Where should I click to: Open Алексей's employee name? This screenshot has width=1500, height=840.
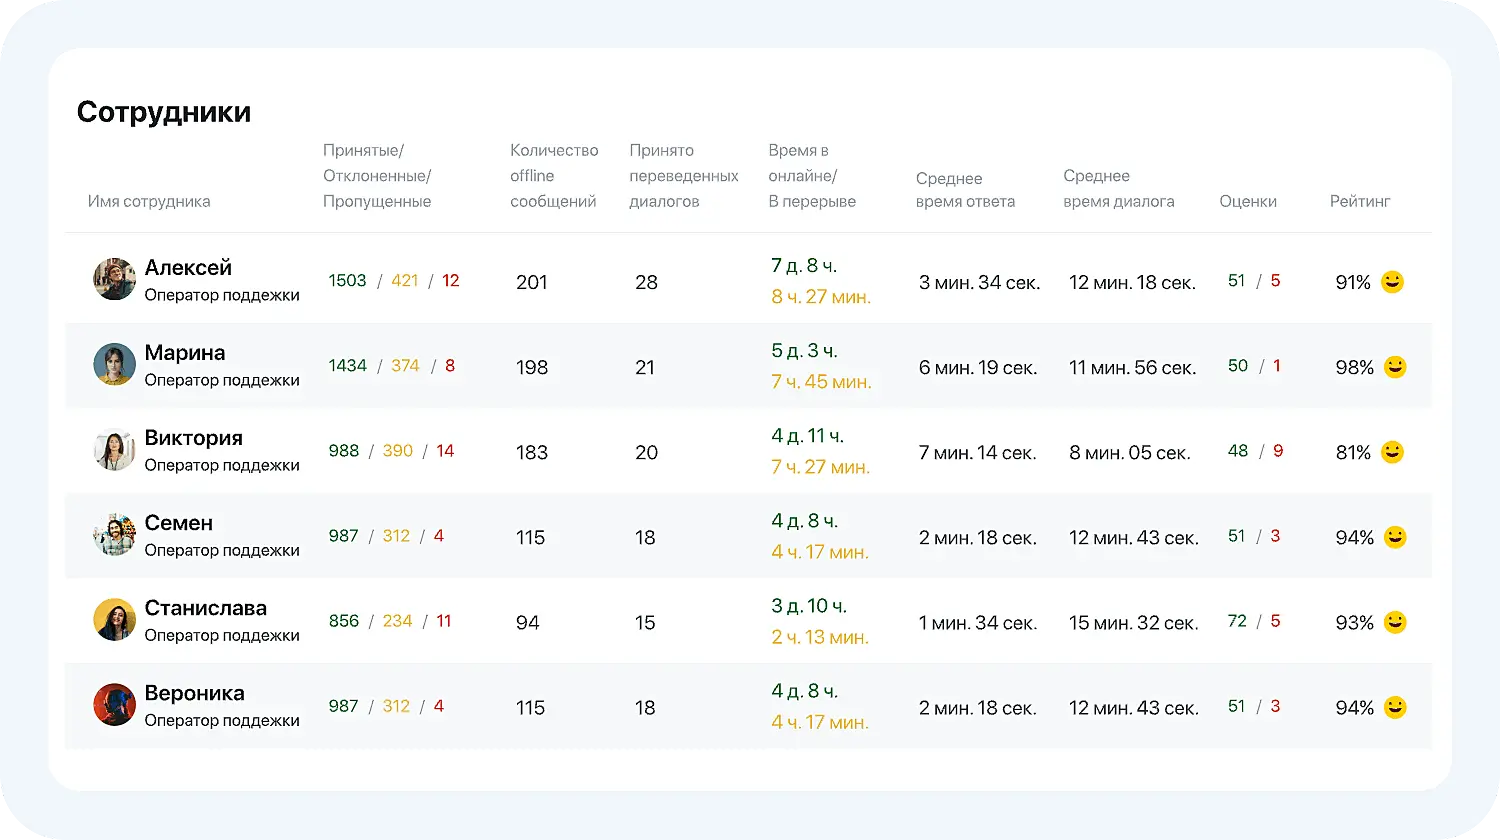[190, 267]
